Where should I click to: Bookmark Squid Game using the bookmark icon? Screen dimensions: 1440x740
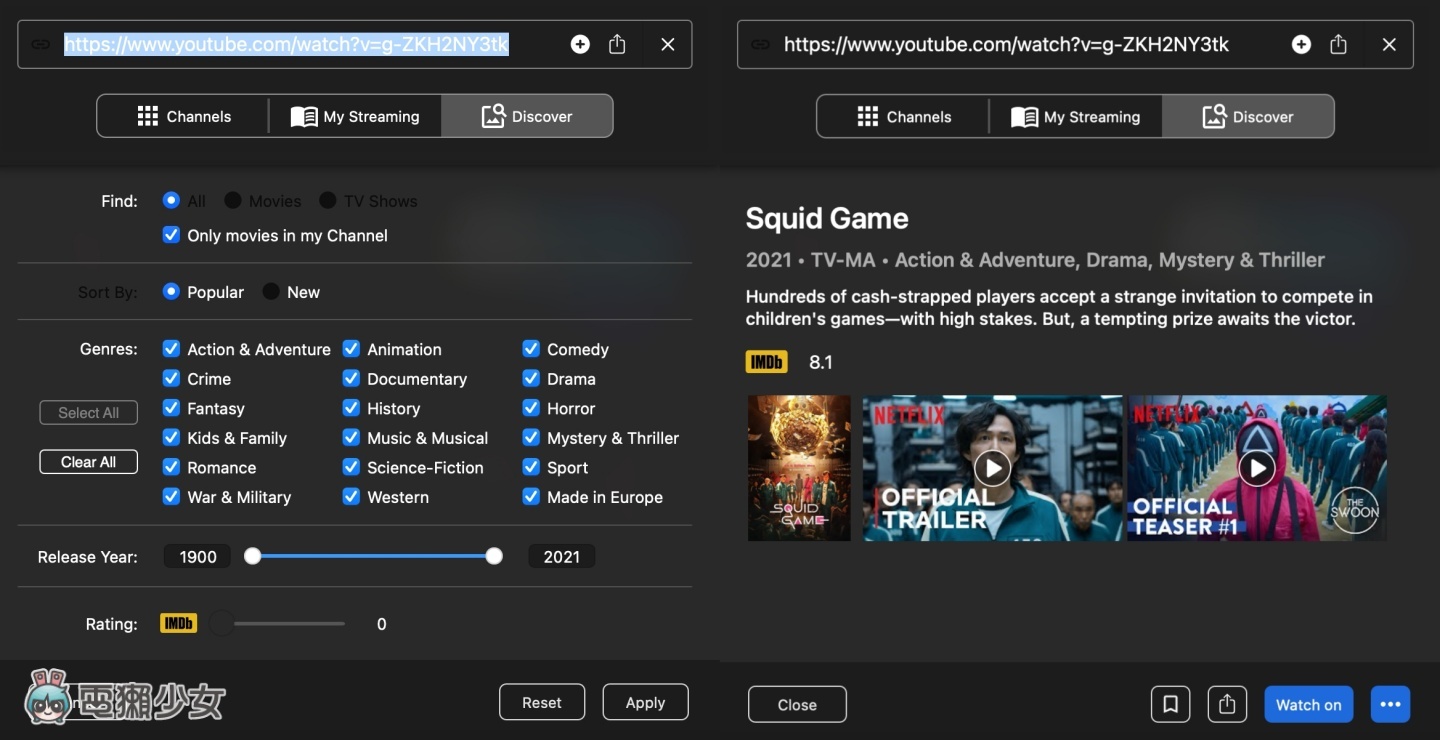click(1170, 704)
